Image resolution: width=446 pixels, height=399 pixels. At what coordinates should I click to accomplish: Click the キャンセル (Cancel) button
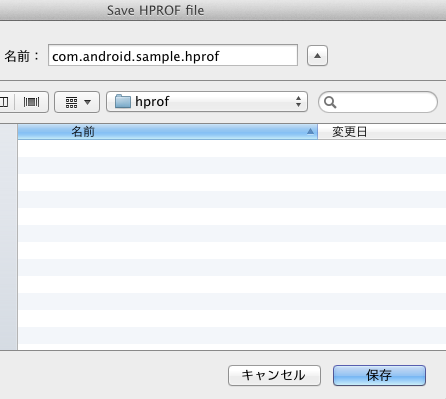coord(274,375)
